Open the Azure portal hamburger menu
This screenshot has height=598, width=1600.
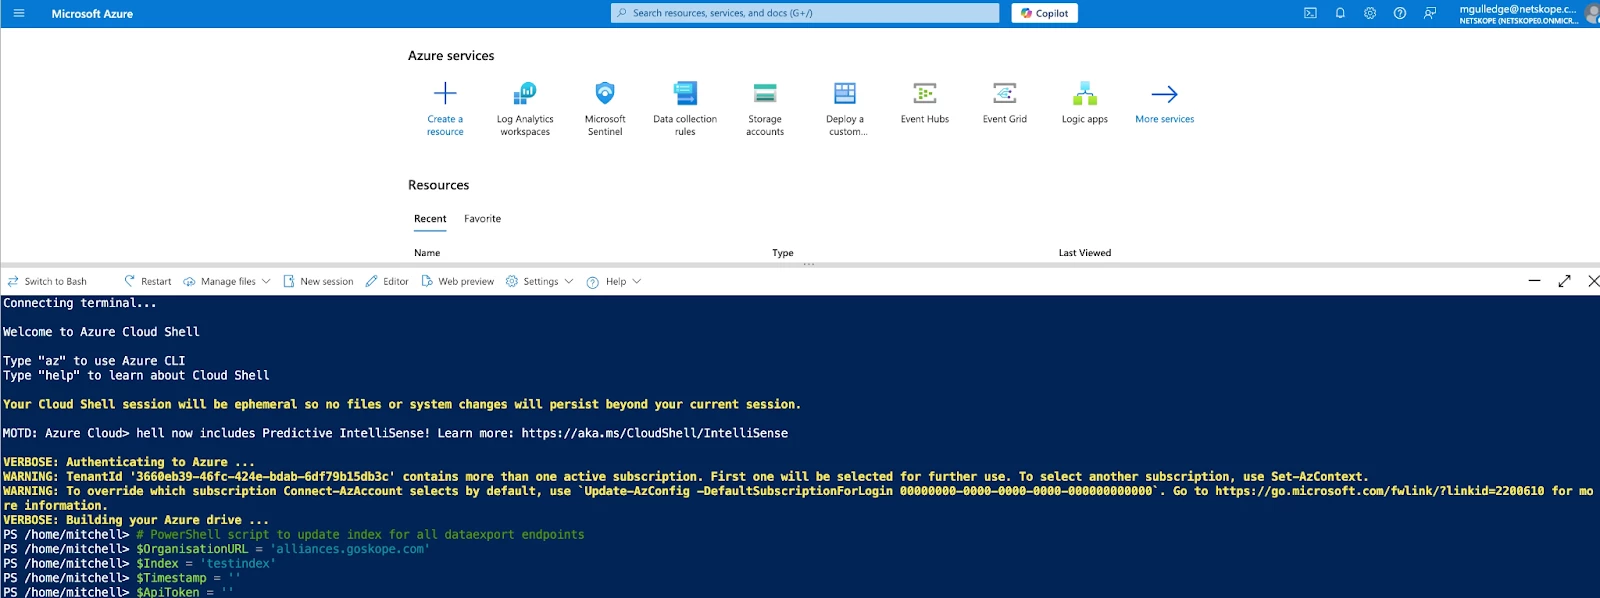click(x=18, y=13)
